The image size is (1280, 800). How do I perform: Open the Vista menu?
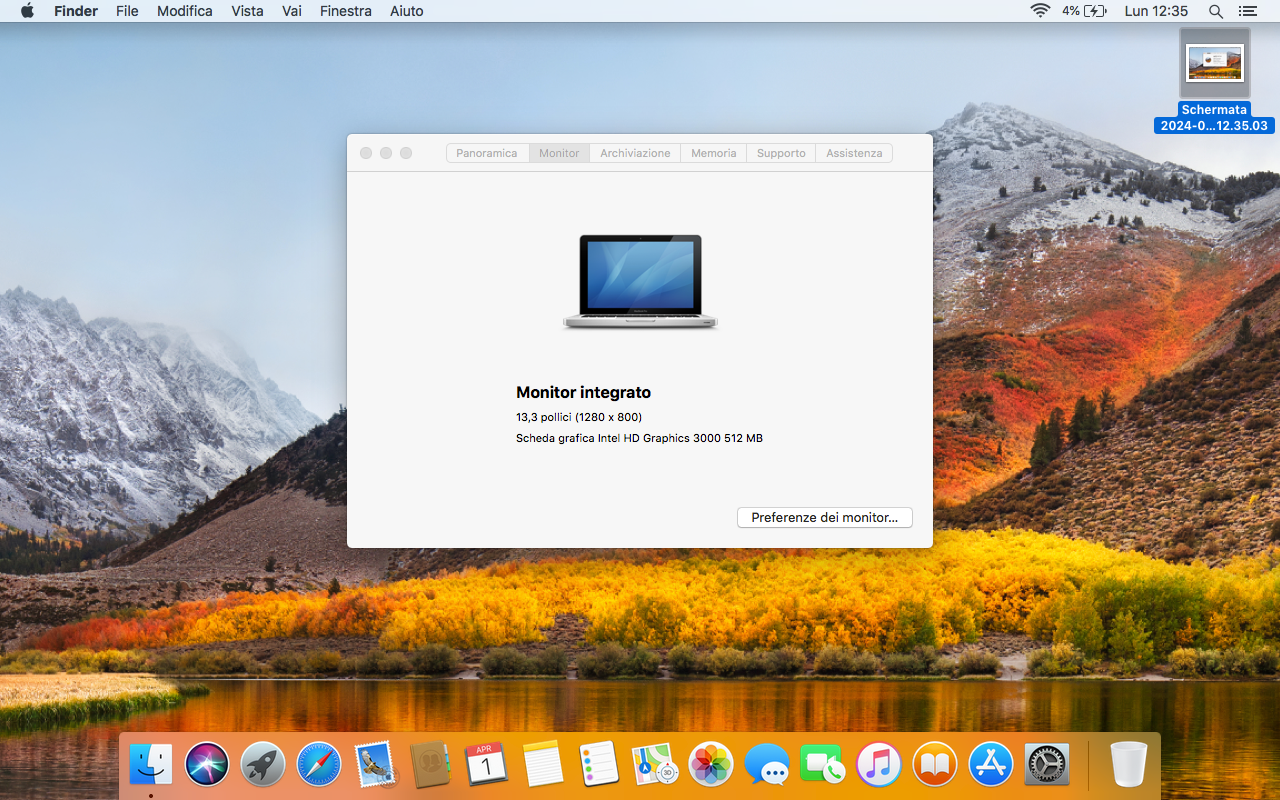pyautogui.click(x=247, y=11)
